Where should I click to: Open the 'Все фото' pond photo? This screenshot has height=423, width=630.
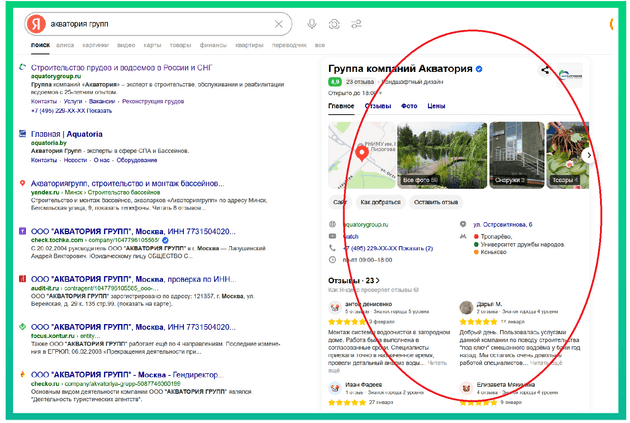click(x=442, y=155)
